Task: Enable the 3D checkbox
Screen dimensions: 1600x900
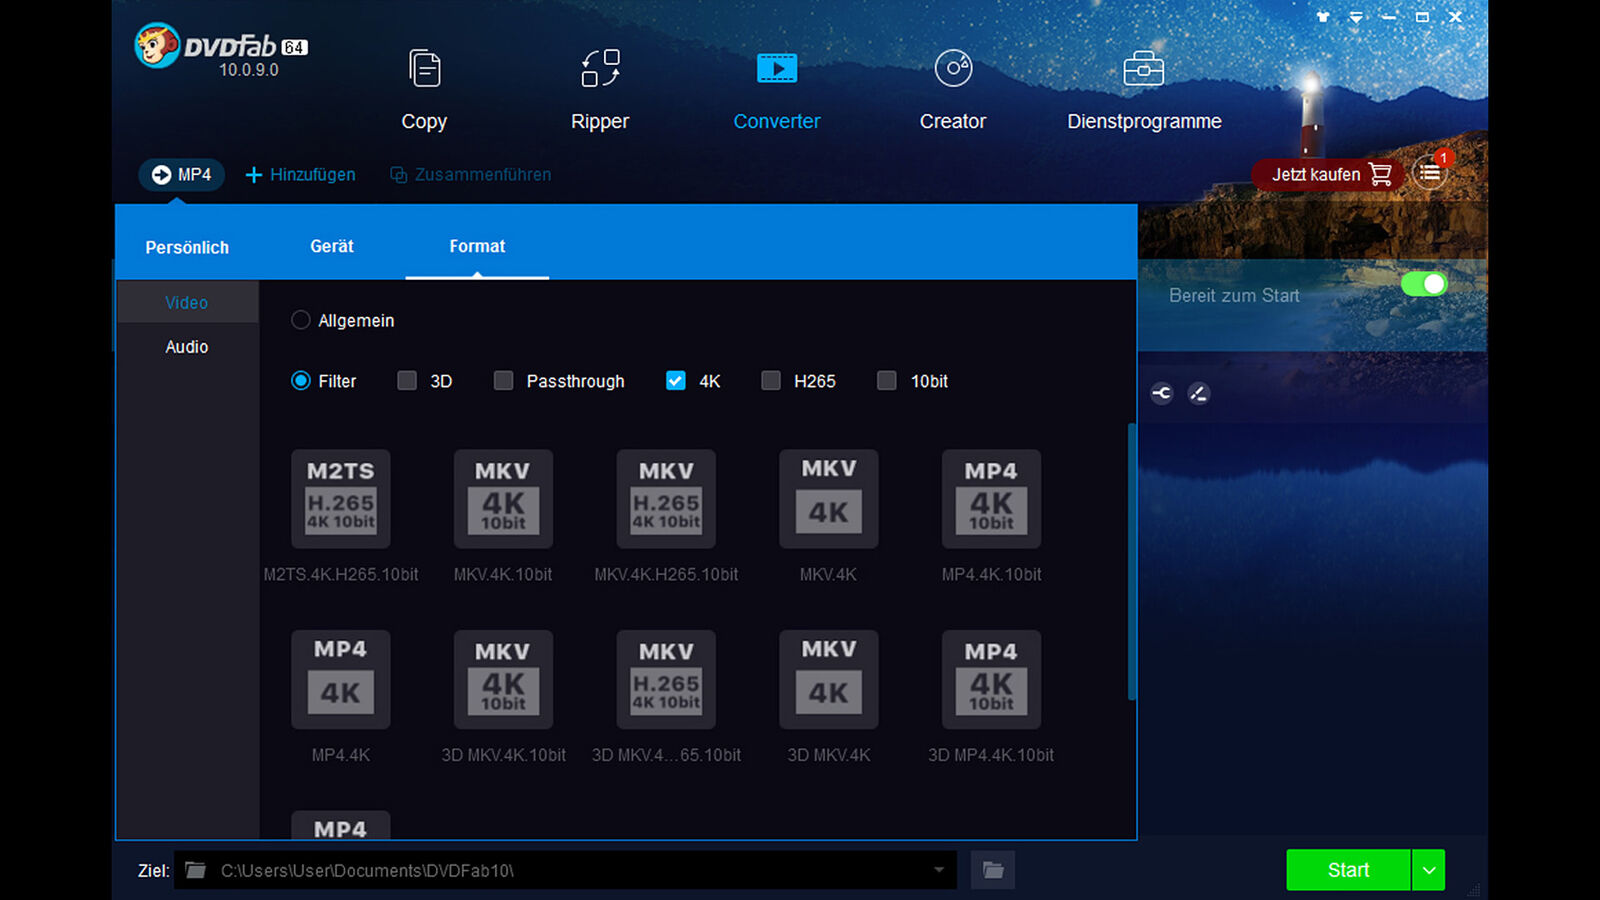Action: click(407, 380)
